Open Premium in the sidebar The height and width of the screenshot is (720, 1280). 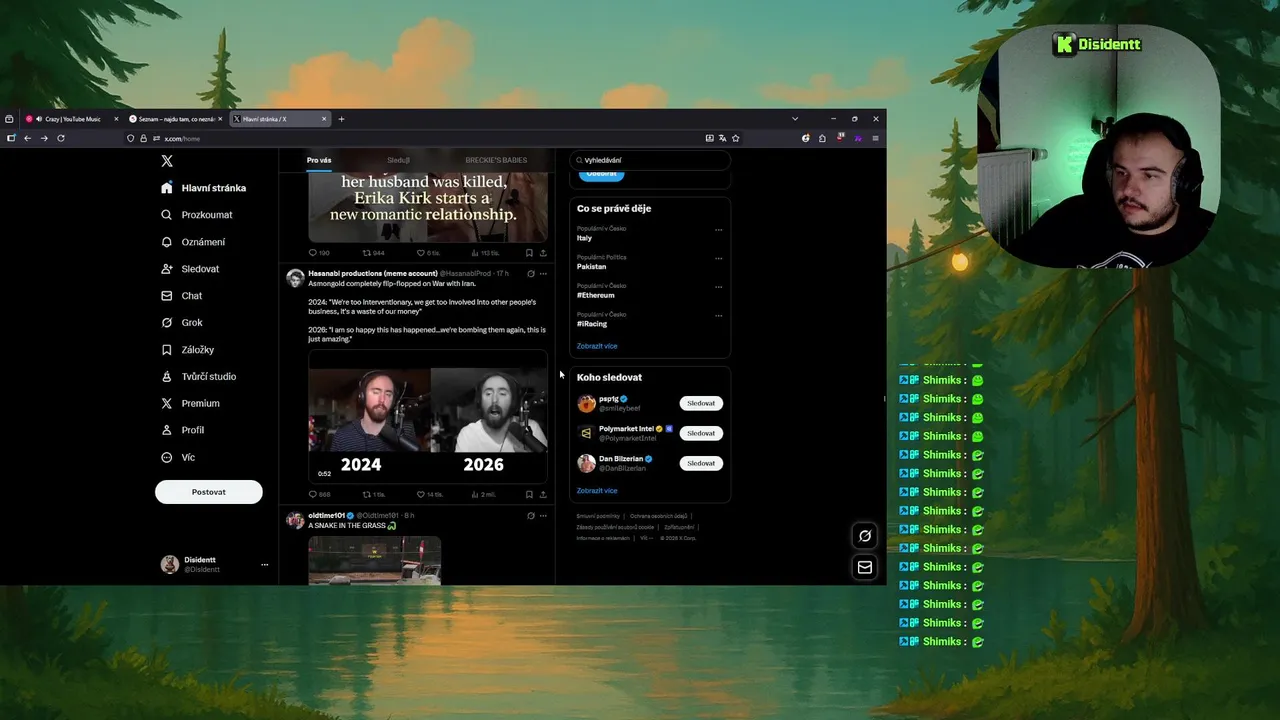(x=191, y=404)
